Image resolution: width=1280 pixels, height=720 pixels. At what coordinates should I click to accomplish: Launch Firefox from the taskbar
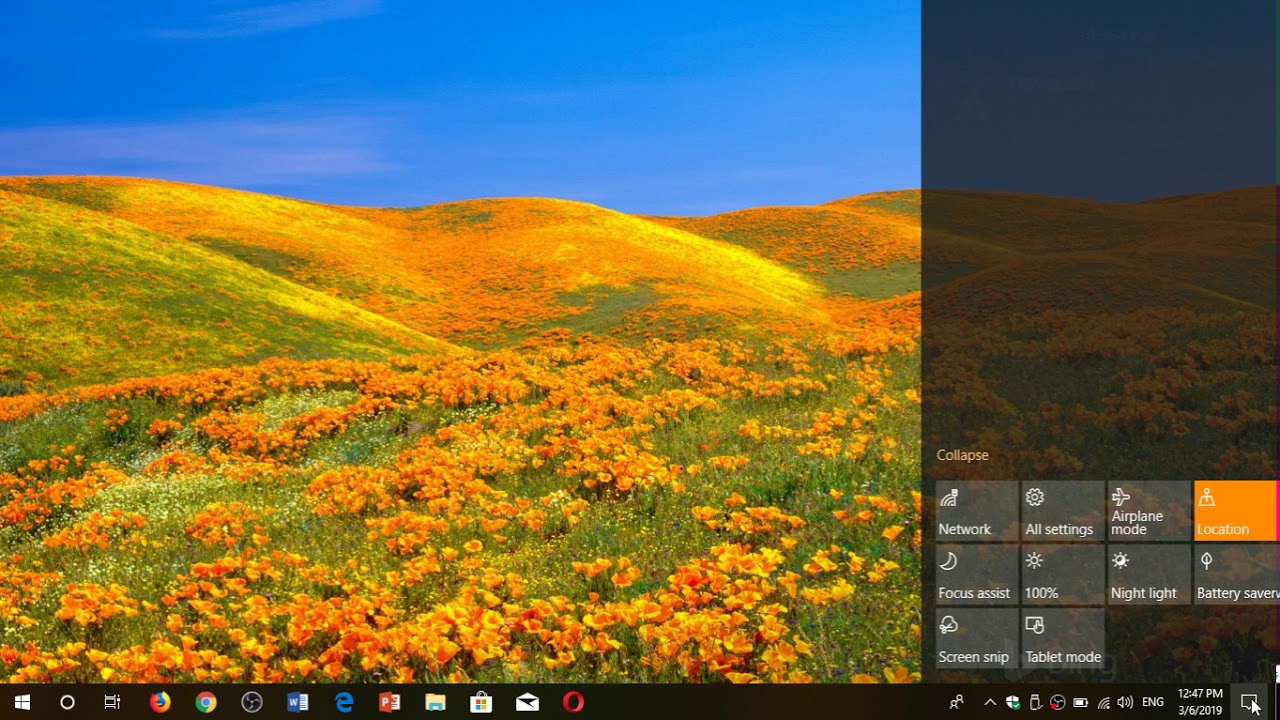click(x=160, y=702)
